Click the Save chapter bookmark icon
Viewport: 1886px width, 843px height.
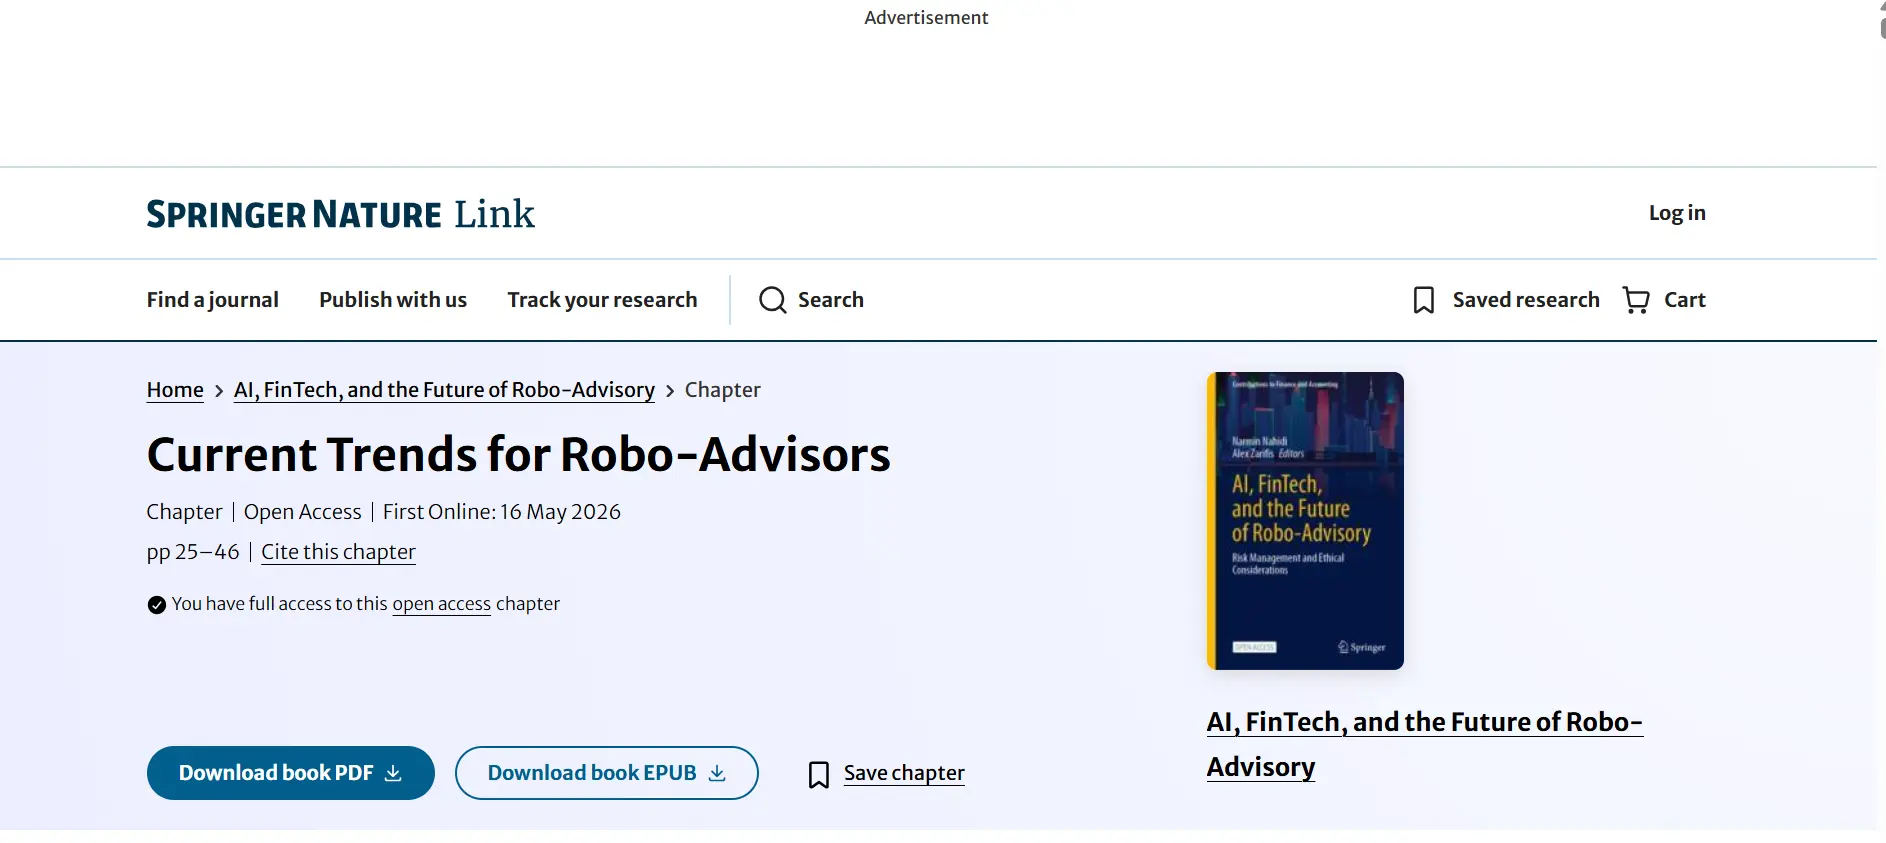[x=818, y=774]
